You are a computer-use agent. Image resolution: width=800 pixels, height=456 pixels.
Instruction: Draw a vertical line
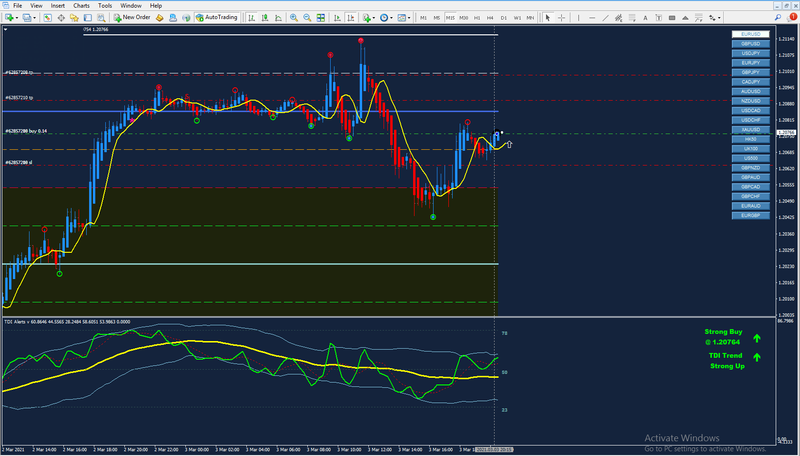point(579,18)
